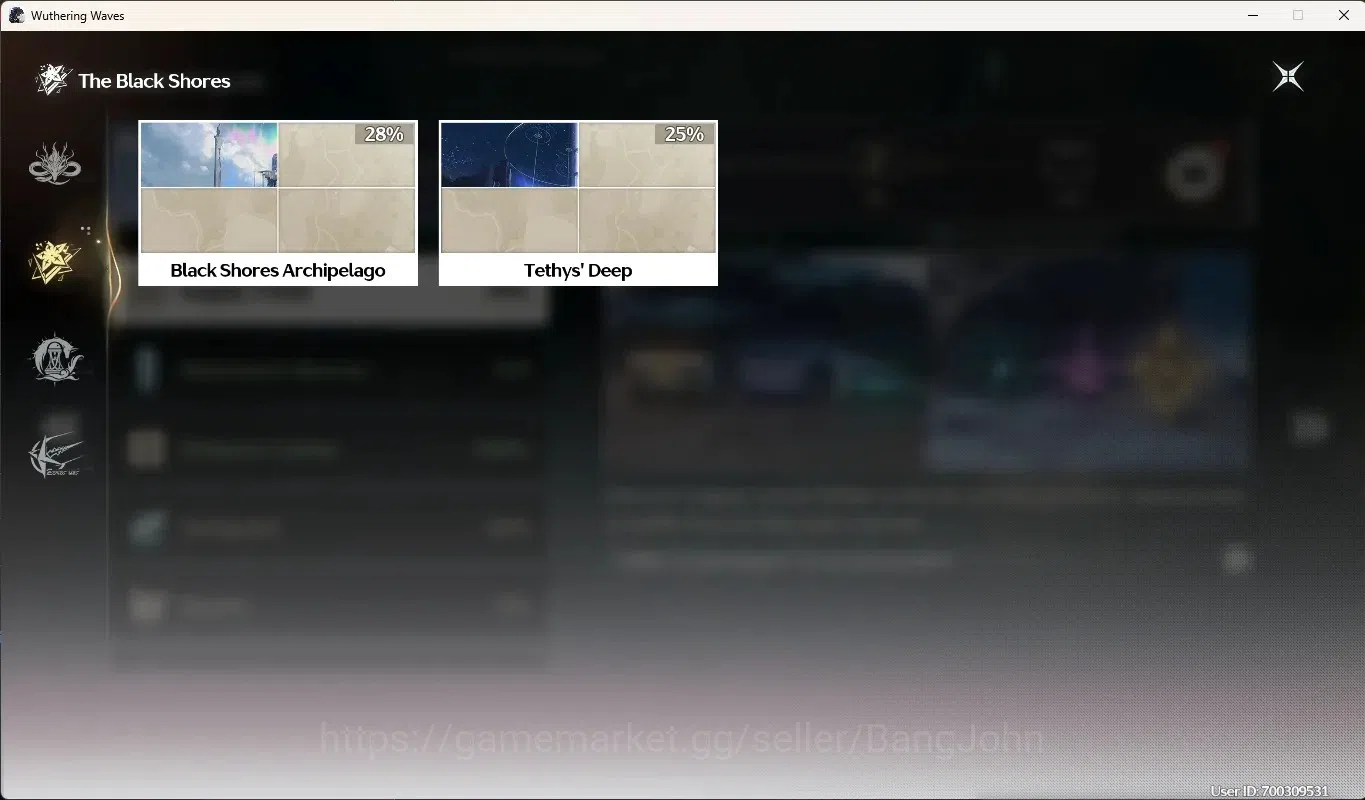The width and height of the screenshot is (1365, 800).
Task: Select the starry blue thumbnail in Tethys' Deep
Action: 509,155
